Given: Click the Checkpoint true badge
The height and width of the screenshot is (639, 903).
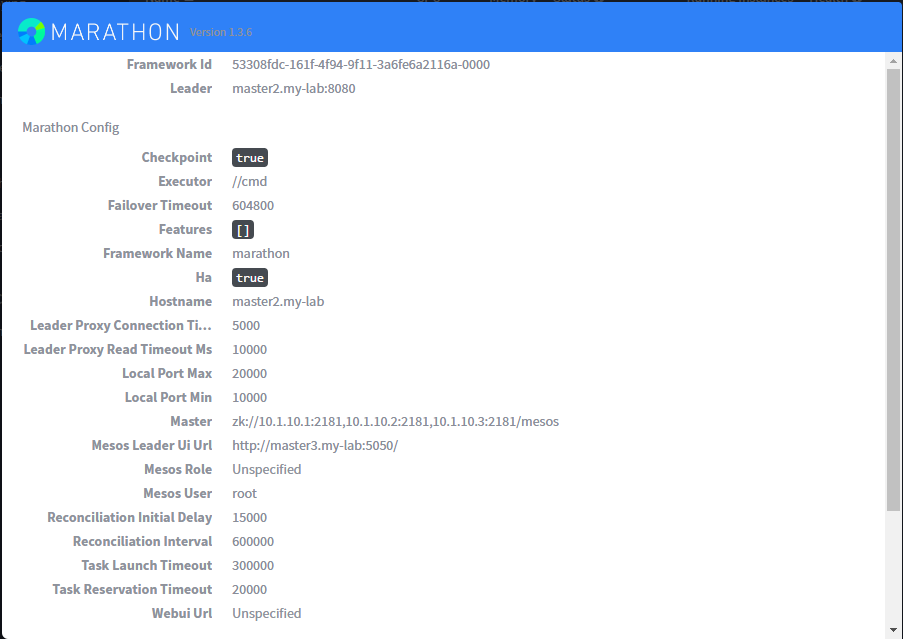Looking at the screenshot, I should click(x=250, y=158).
